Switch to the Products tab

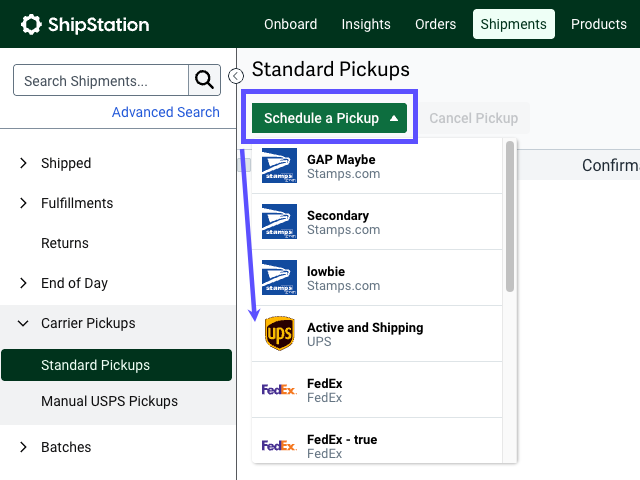pyautogui.click(x=599, y=24)
